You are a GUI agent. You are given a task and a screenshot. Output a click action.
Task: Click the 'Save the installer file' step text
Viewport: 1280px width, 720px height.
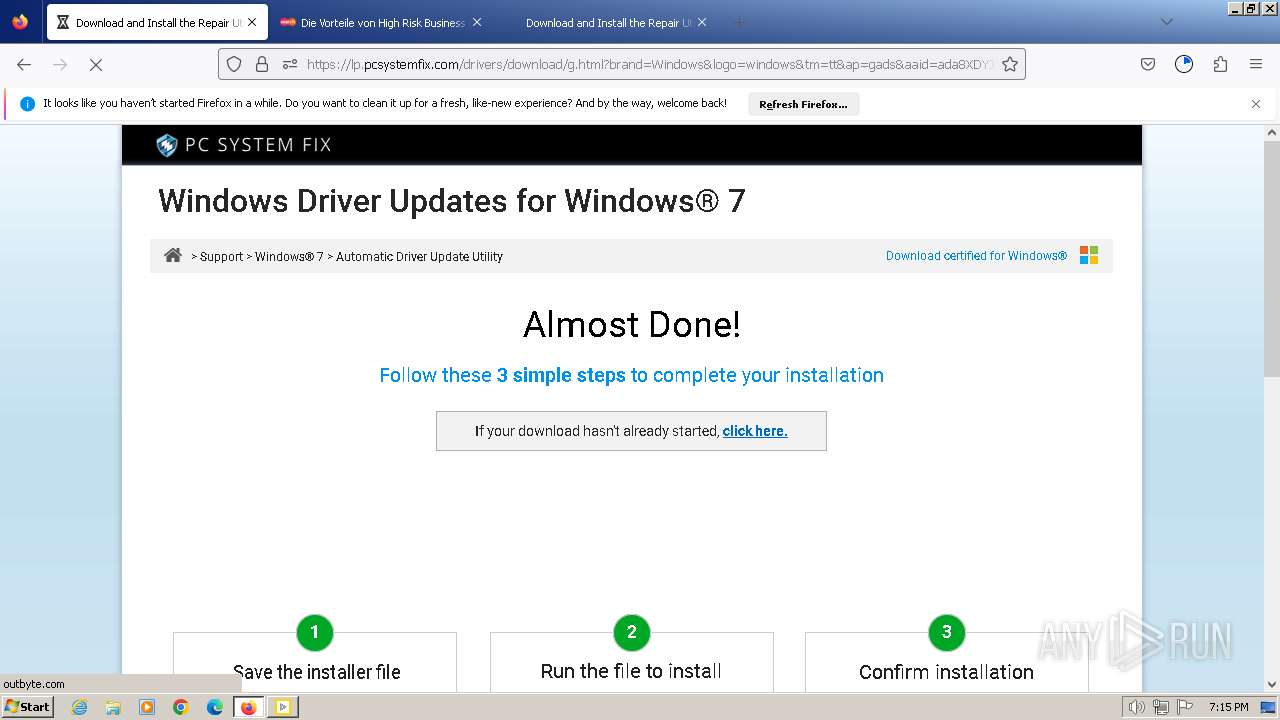[x=316, y=672]
